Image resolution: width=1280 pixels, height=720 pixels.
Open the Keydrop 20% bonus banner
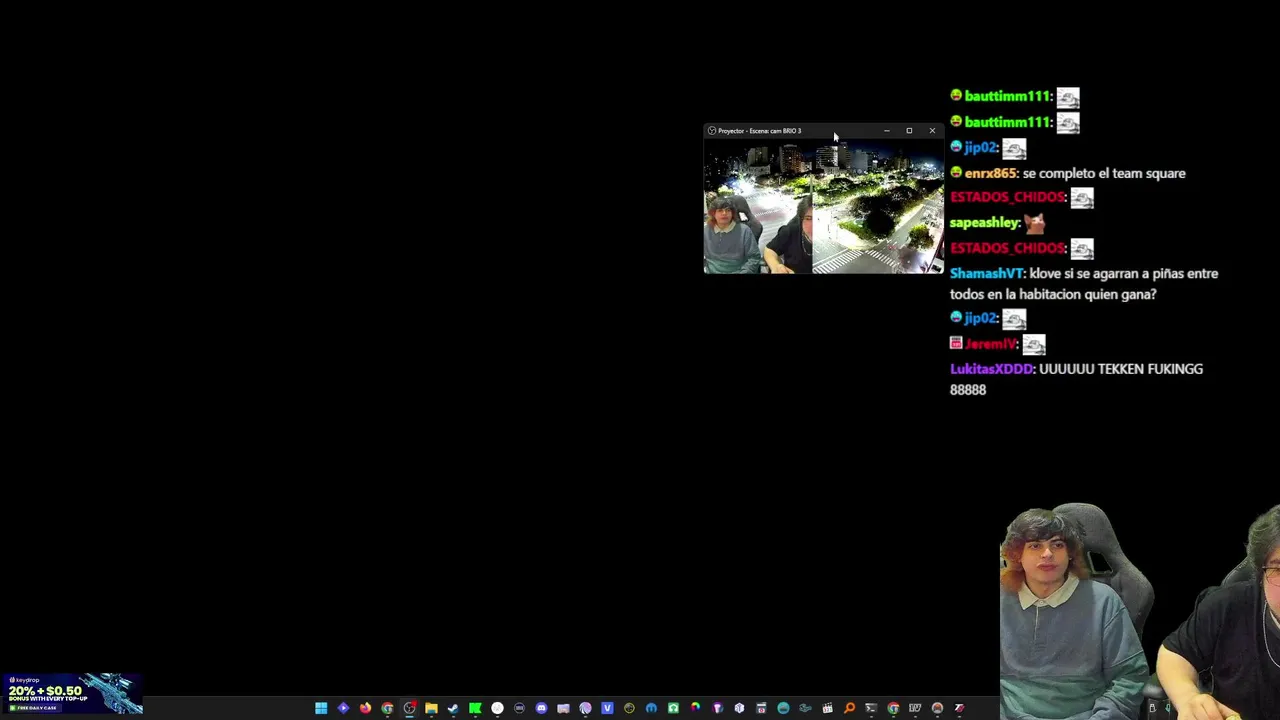tap(72, 693)
